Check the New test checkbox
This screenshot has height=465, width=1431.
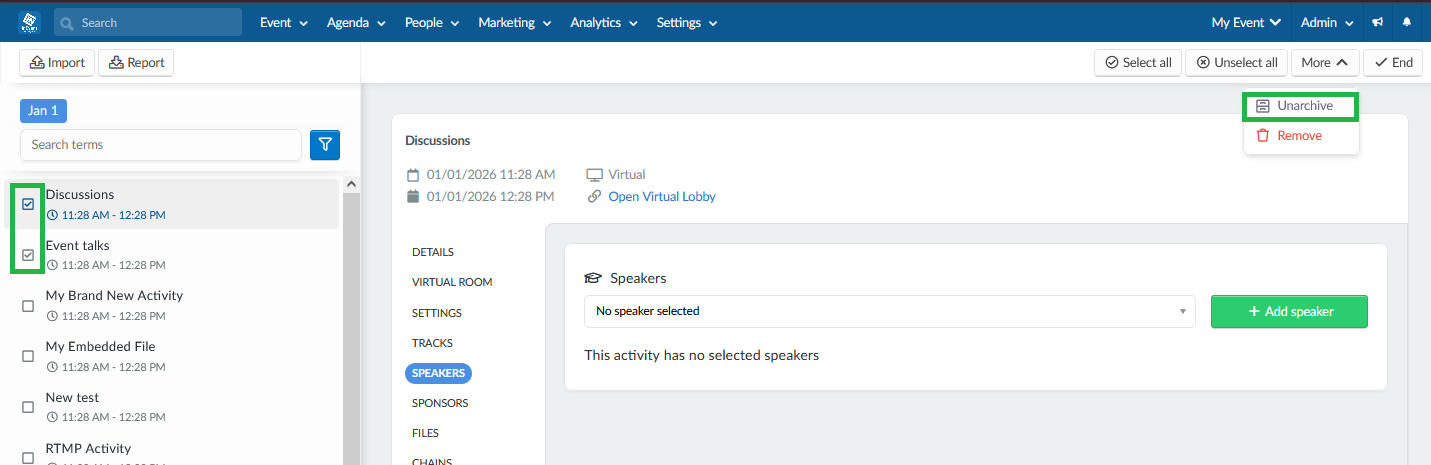click(28, 407)
